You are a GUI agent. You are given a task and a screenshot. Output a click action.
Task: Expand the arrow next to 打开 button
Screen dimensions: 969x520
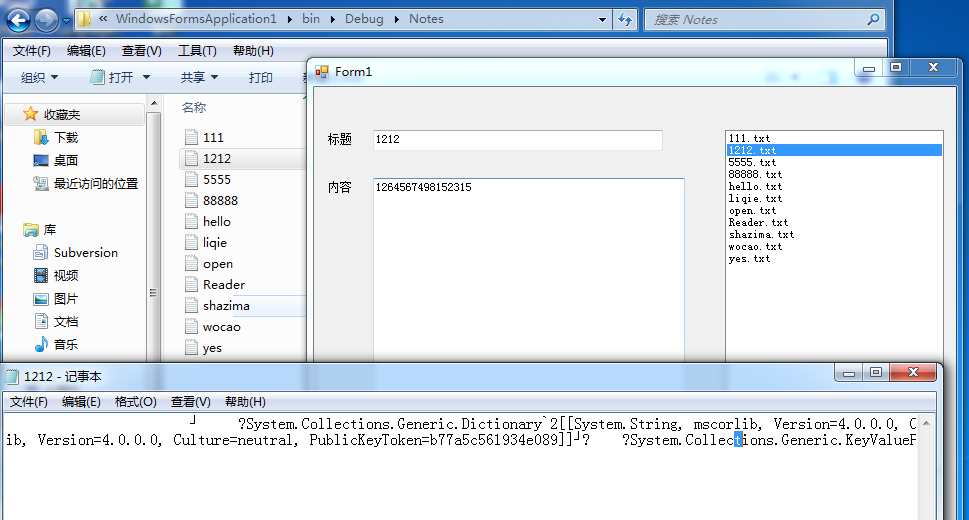[146, 77]
